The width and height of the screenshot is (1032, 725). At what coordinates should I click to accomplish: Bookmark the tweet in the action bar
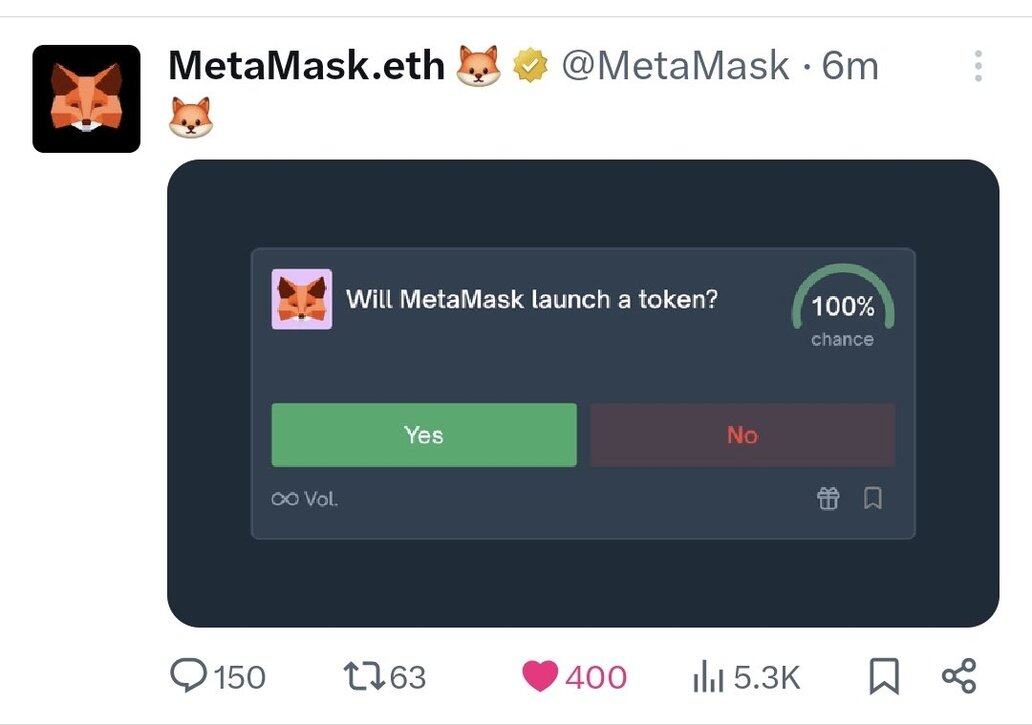(x=884, y=676)
